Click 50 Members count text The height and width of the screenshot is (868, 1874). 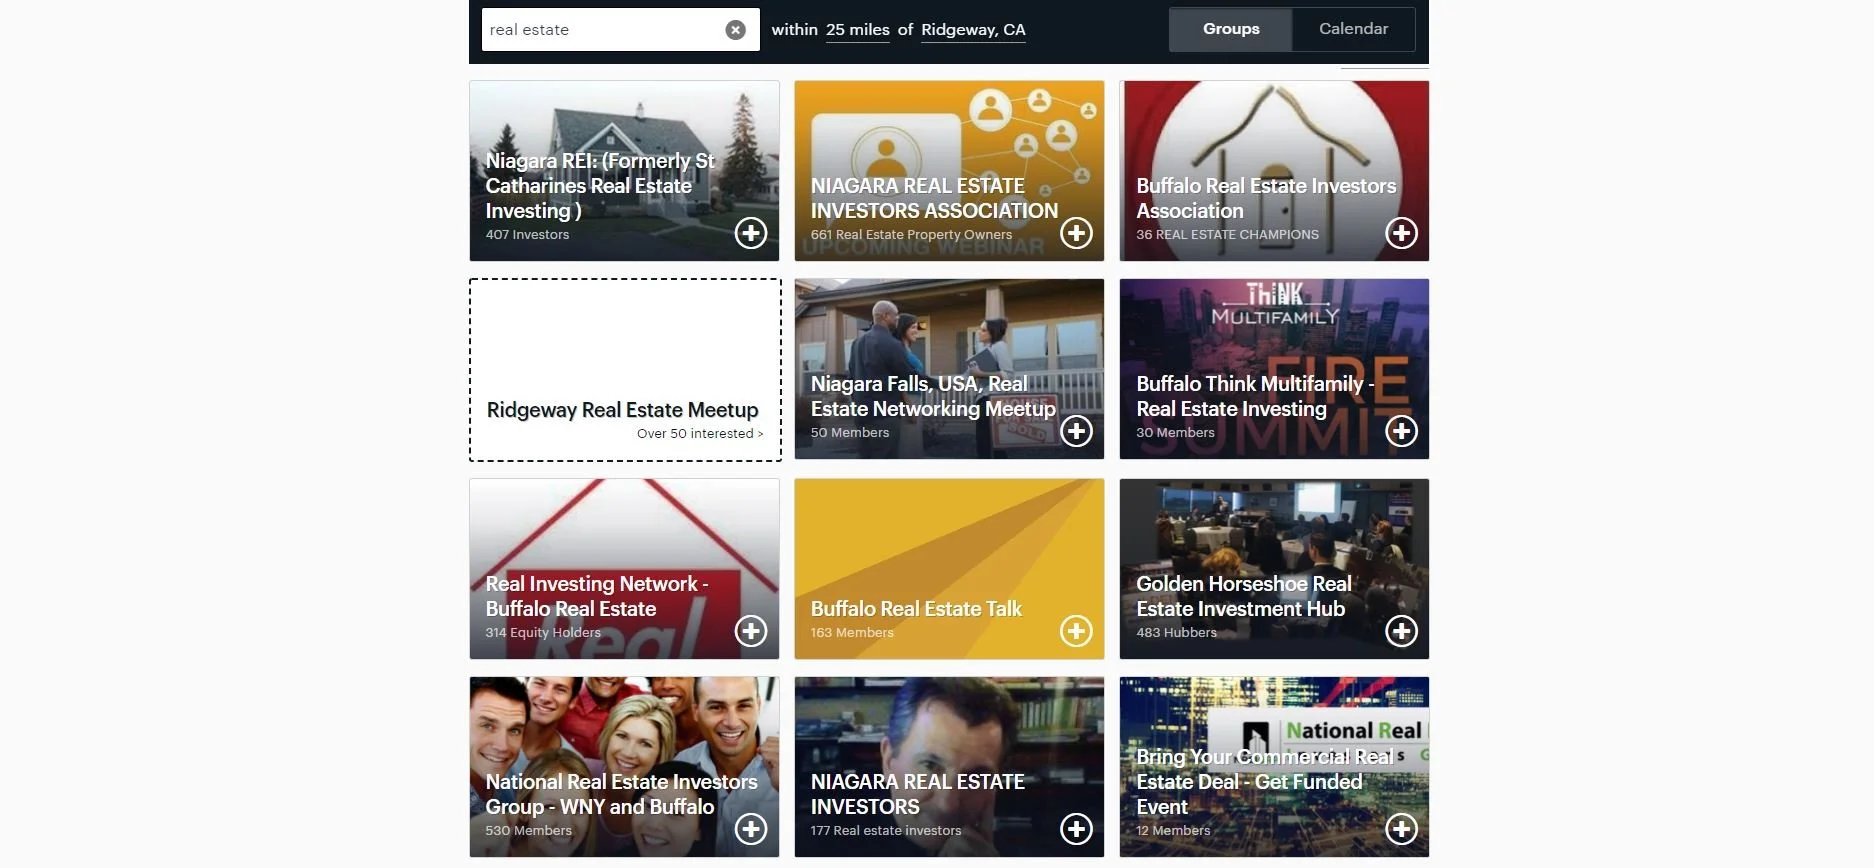click(x=850, y=433)
